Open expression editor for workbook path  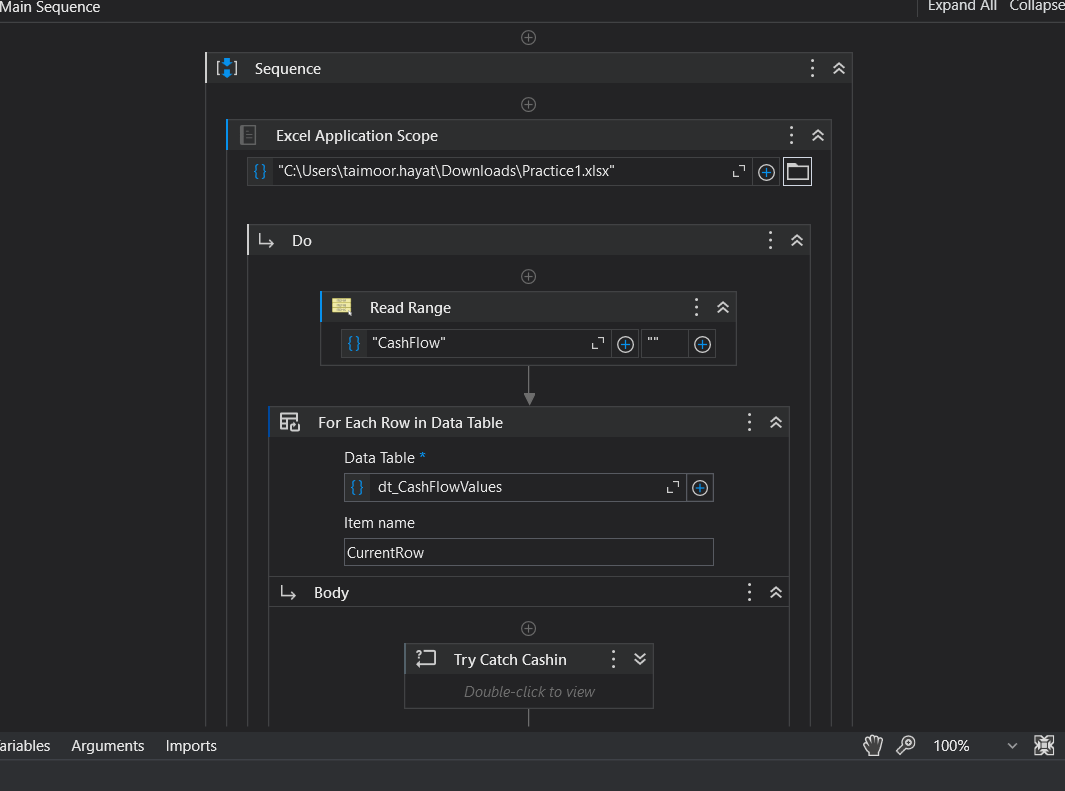[739, 172]
